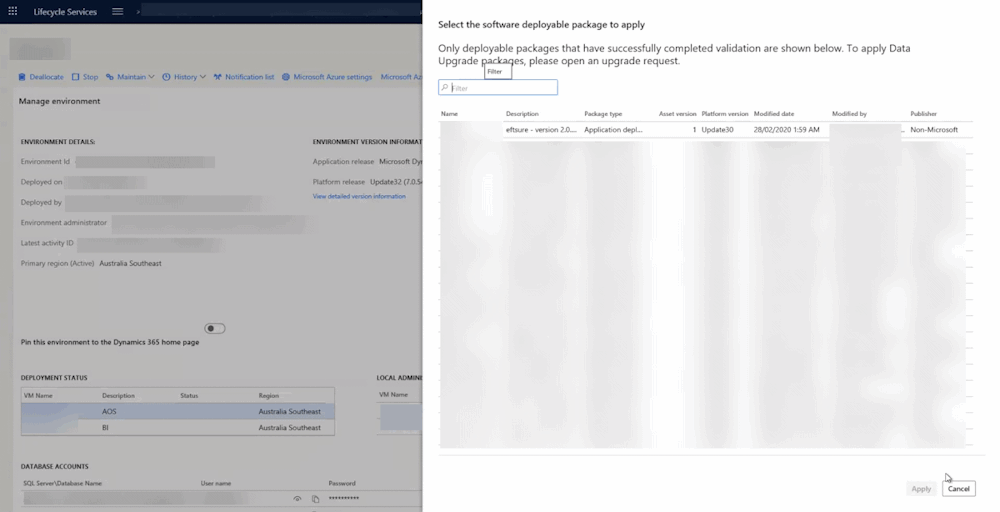The image size is (1000, 512).
Task: Click the Lifecycle Services title
Action: tap(65, 11)
